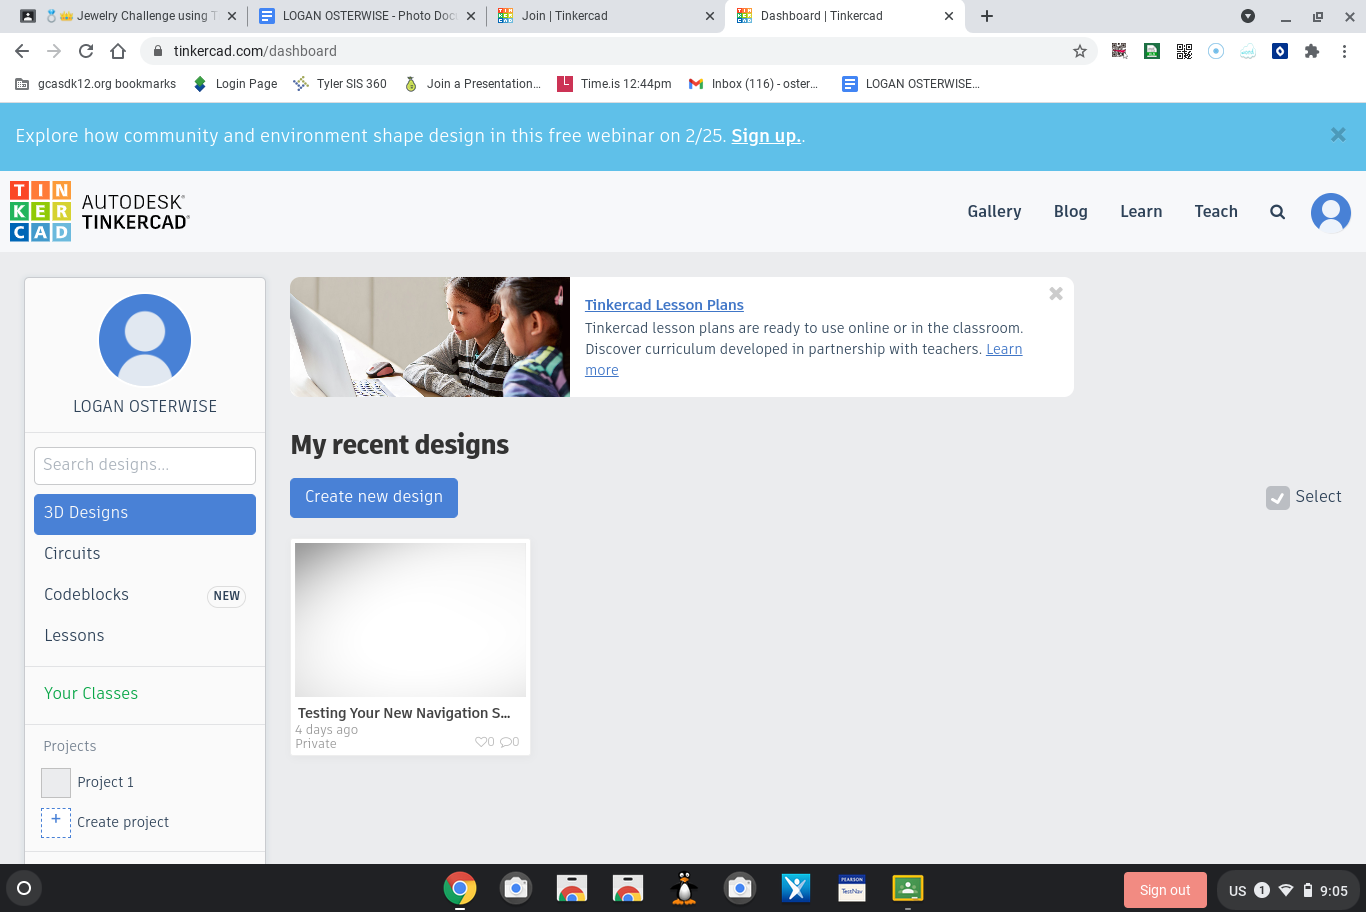Select Lessons in the sidebar
The width and height of the screenshot is (1366, 912).
pos(145,636)
